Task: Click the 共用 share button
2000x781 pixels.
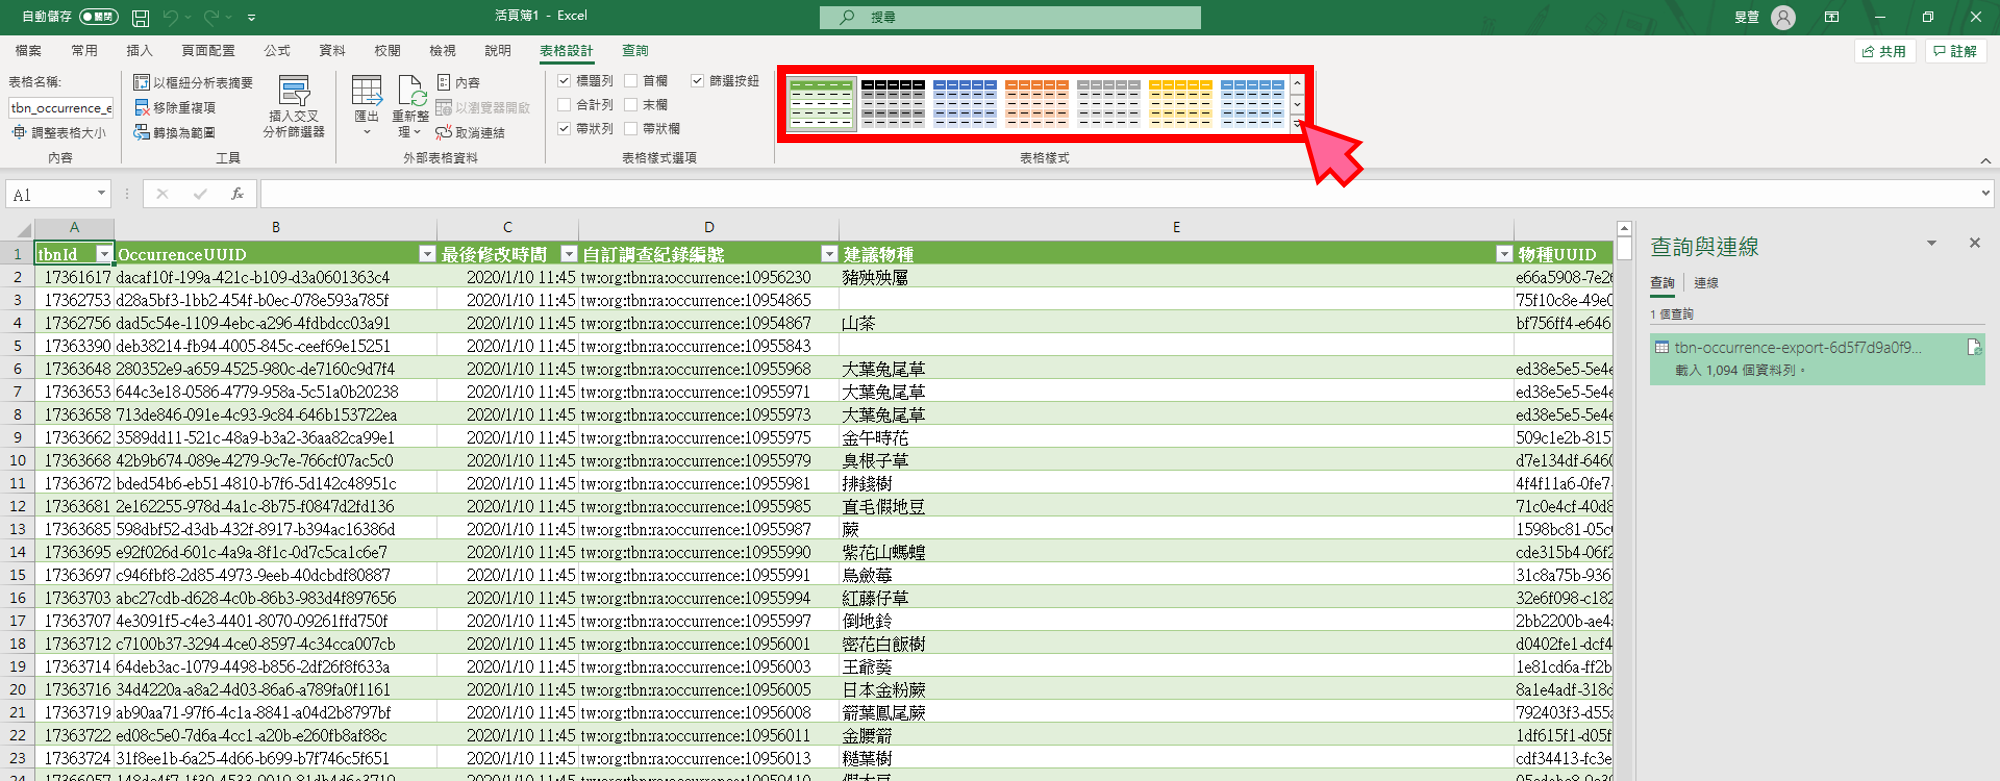Action: (x=1885, y=51)
